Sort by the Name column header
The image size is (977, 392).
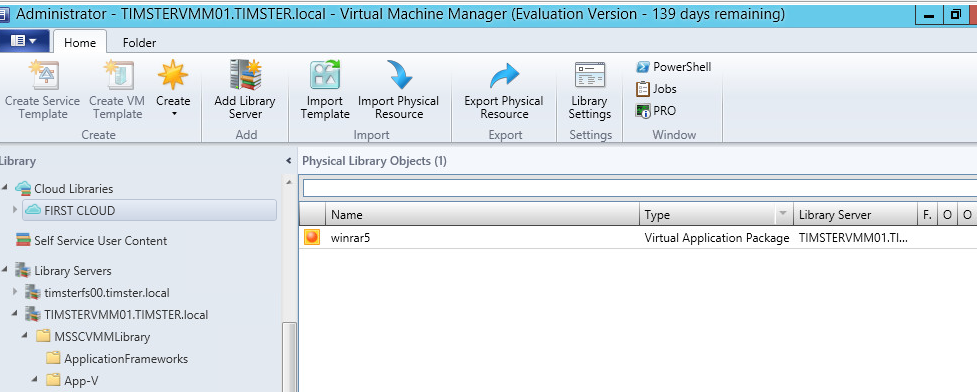pyautogui.click(x=482, y=214)
